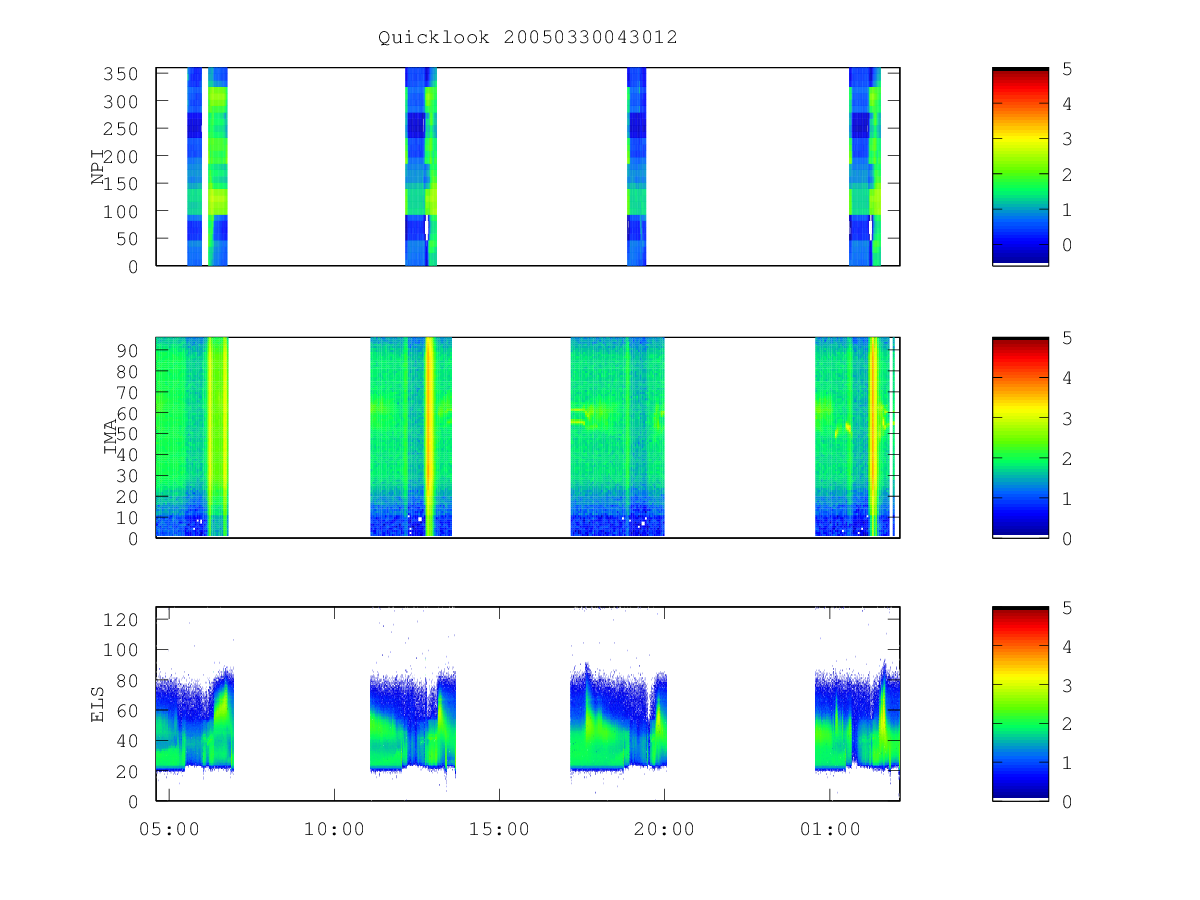Click the ELS data block above 05:00
The width and height of the screenshot is (1200, 900).
pos(195,720)
